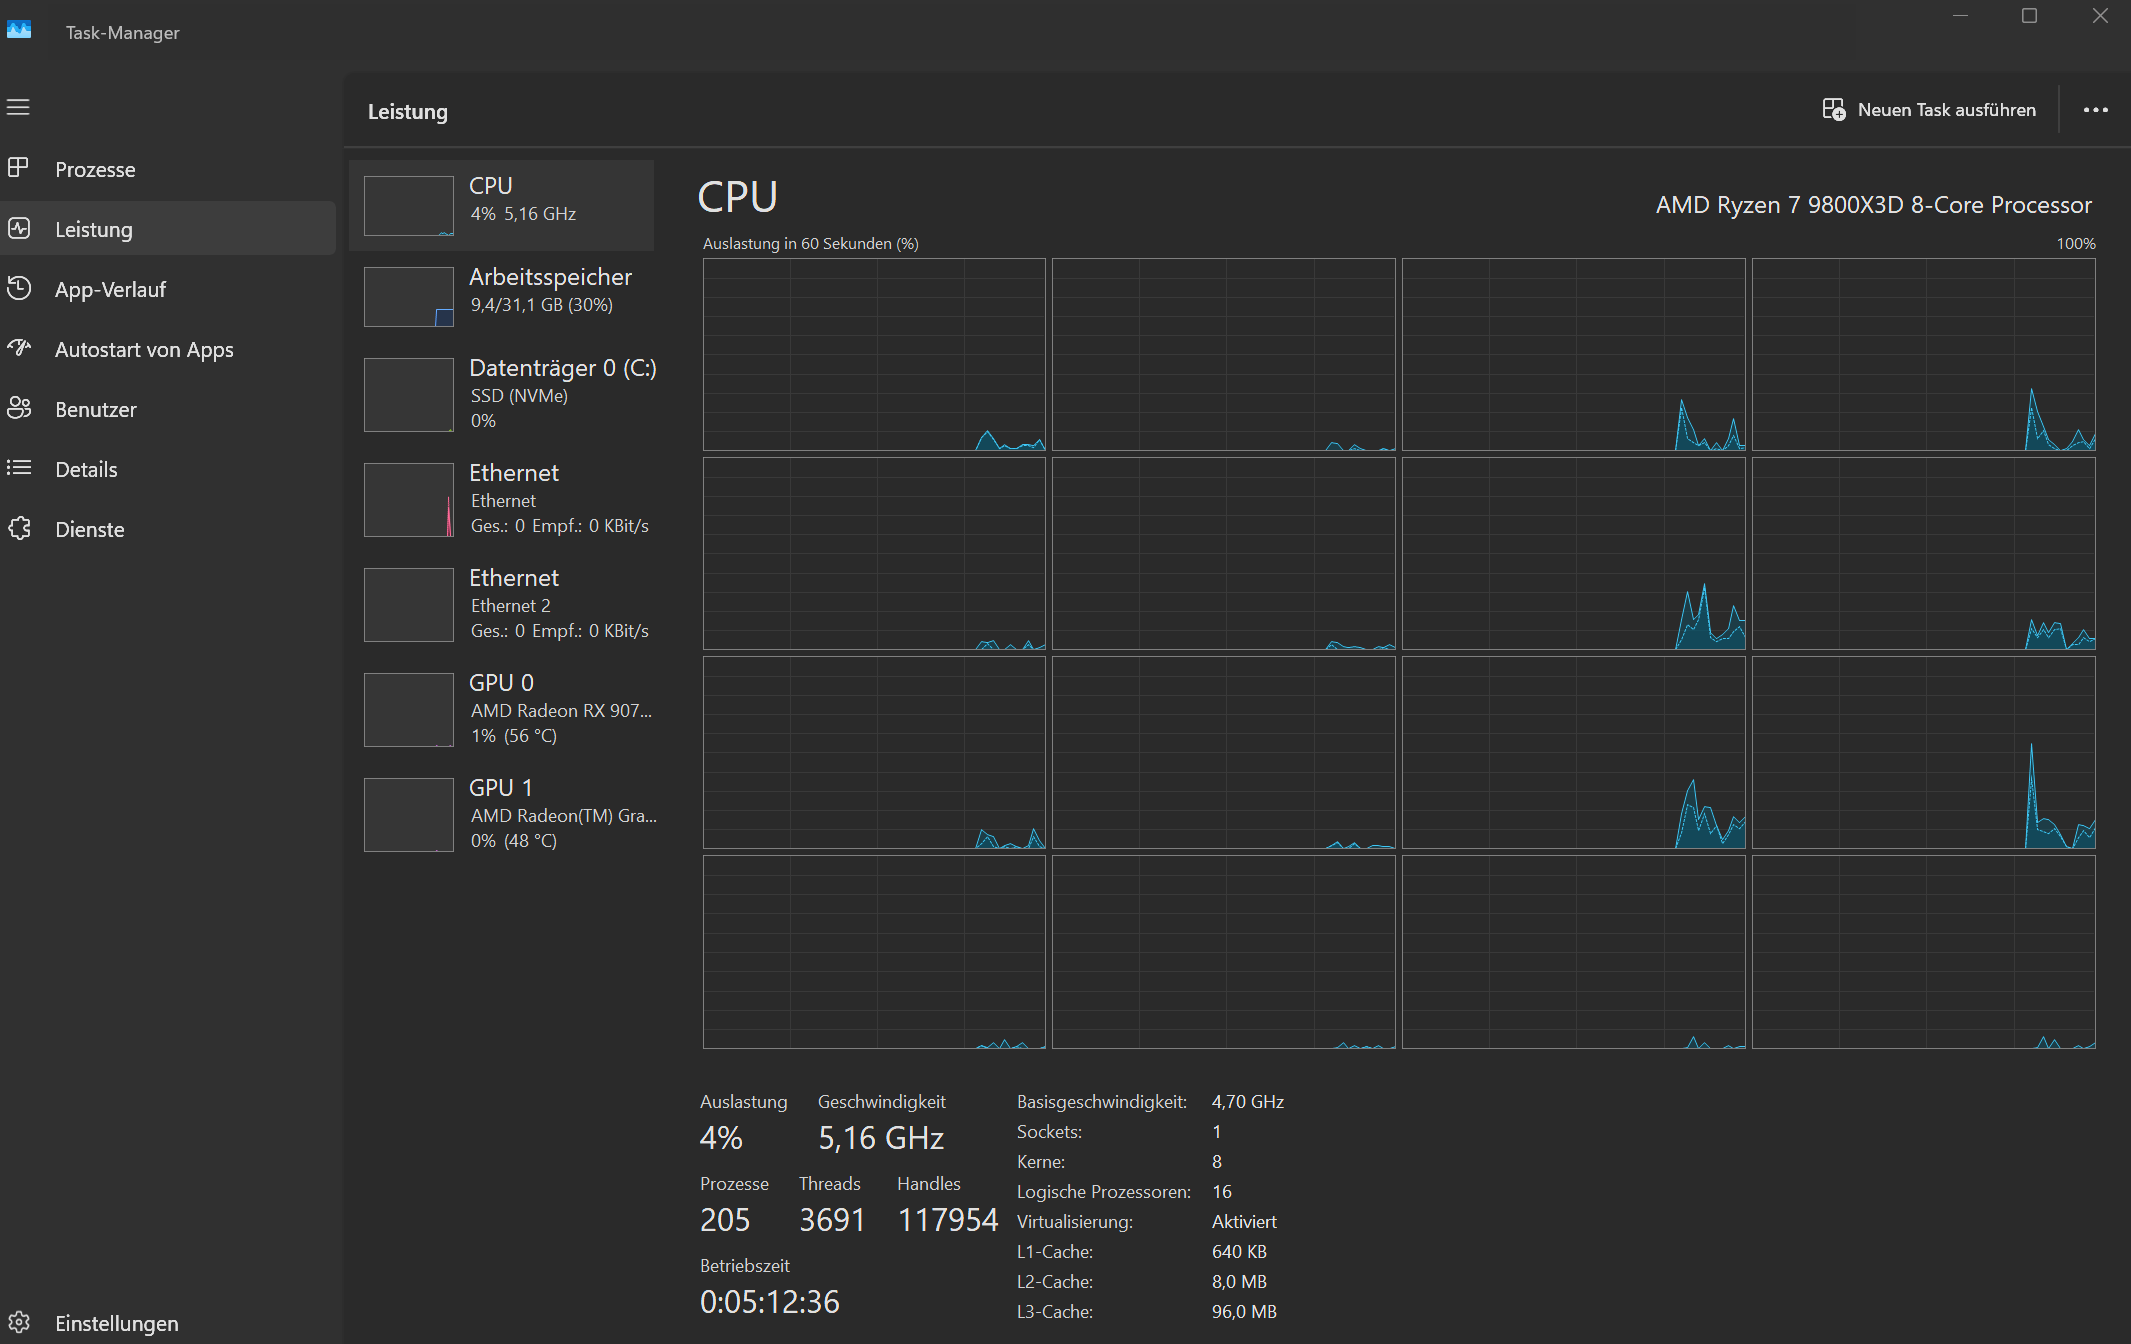Open the three-dots more options menu
The height and width of the screenshot is (1344, 2131).
click(2096, 110)
